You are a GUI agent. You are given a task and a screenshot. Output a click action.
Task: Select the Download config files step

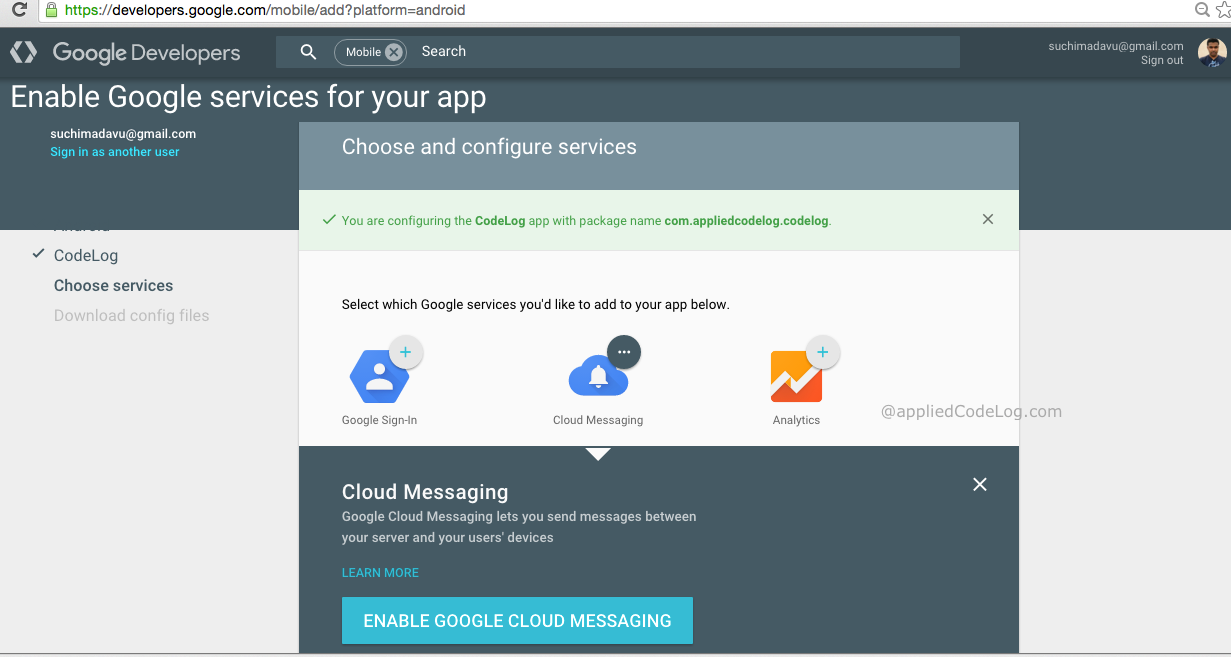[132, 315]
